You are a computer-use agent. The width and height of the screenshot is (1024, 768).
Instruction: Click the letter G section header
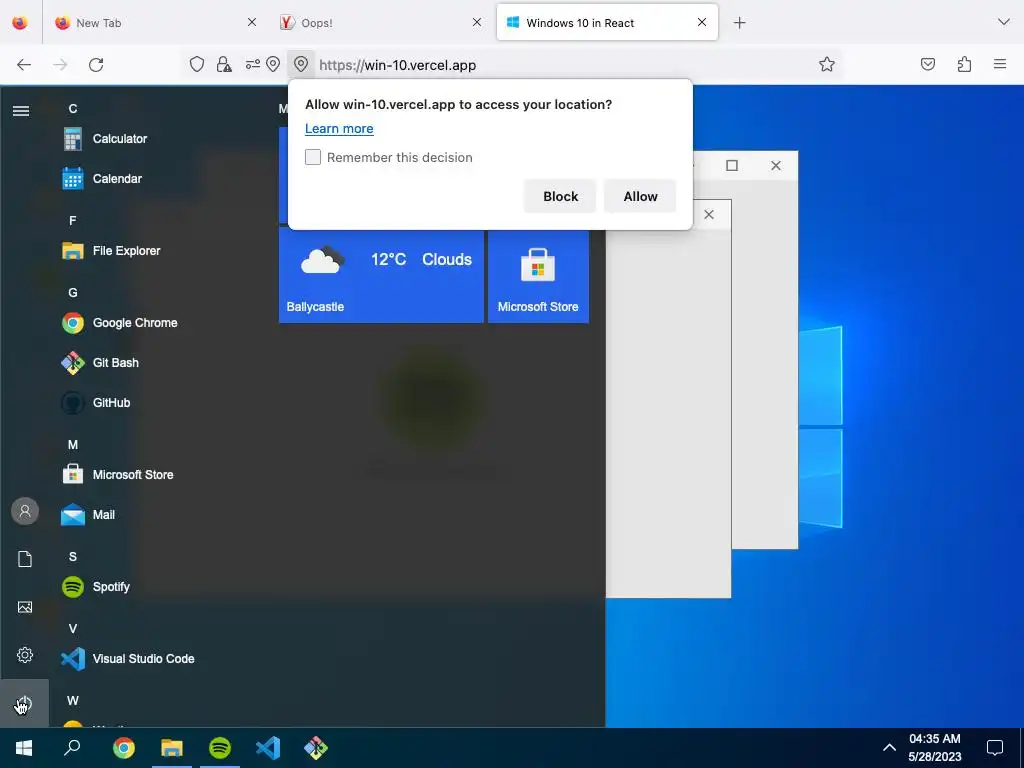coord(72,293)
